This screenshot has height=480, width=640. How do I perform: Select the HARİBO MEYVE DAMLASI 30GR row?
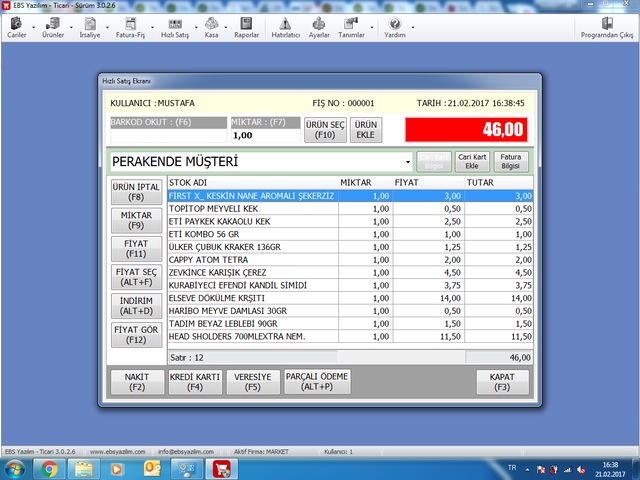(350, 311)
